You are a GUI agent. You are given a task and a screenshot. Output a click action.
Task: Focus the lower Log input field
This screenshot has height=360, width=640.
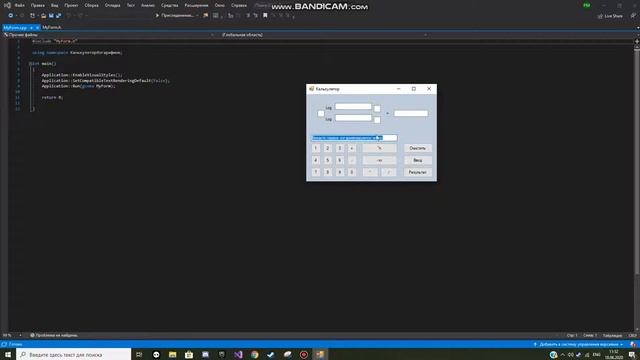point(353,118)
